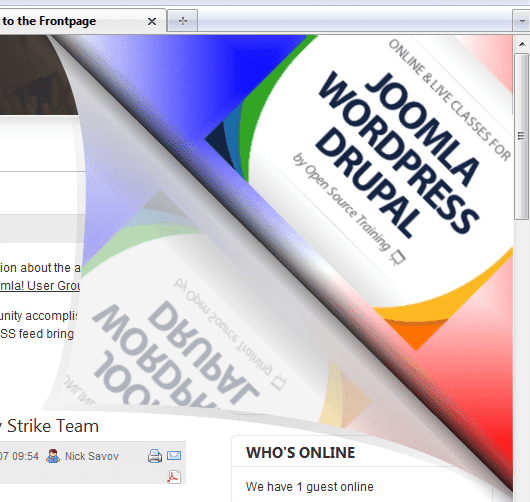The image size is (530, 502).
Task: Click the vertical scrollbar thumb
Action: click(x=522, y=136)
